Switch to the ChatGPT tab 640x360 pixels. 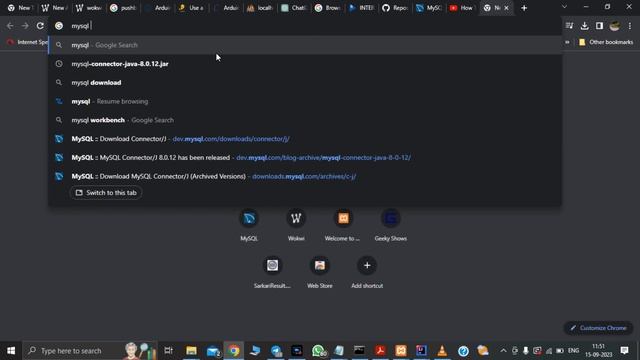pos(294,8)
